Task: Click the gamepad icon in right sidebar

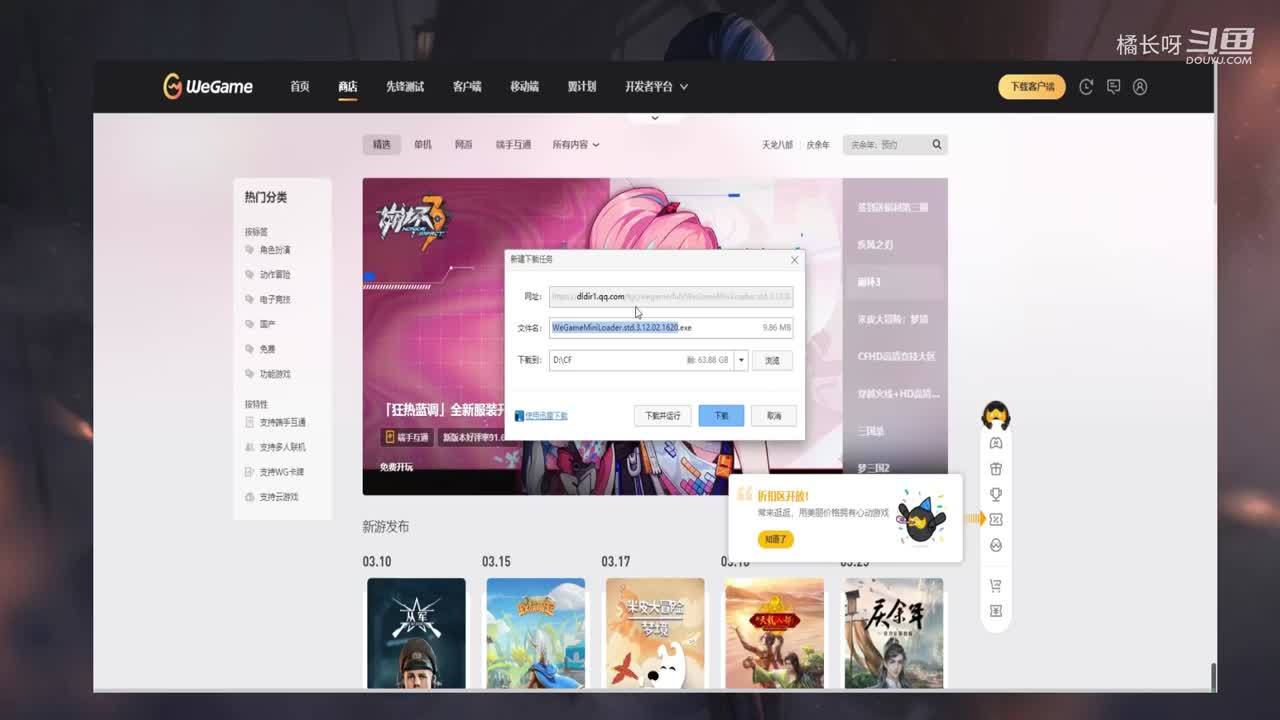Action: coord(996,443)
